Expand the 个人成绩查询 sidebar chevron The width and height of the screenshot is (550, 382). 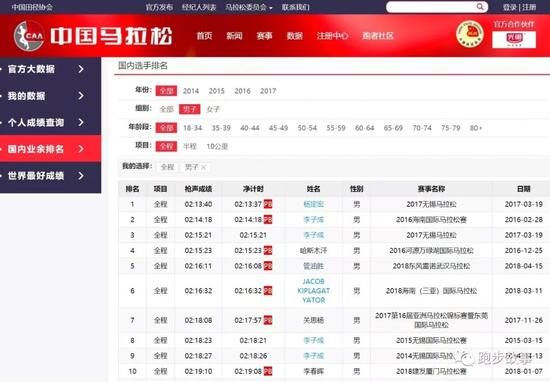pyautogui.click(x=81, y=122)
